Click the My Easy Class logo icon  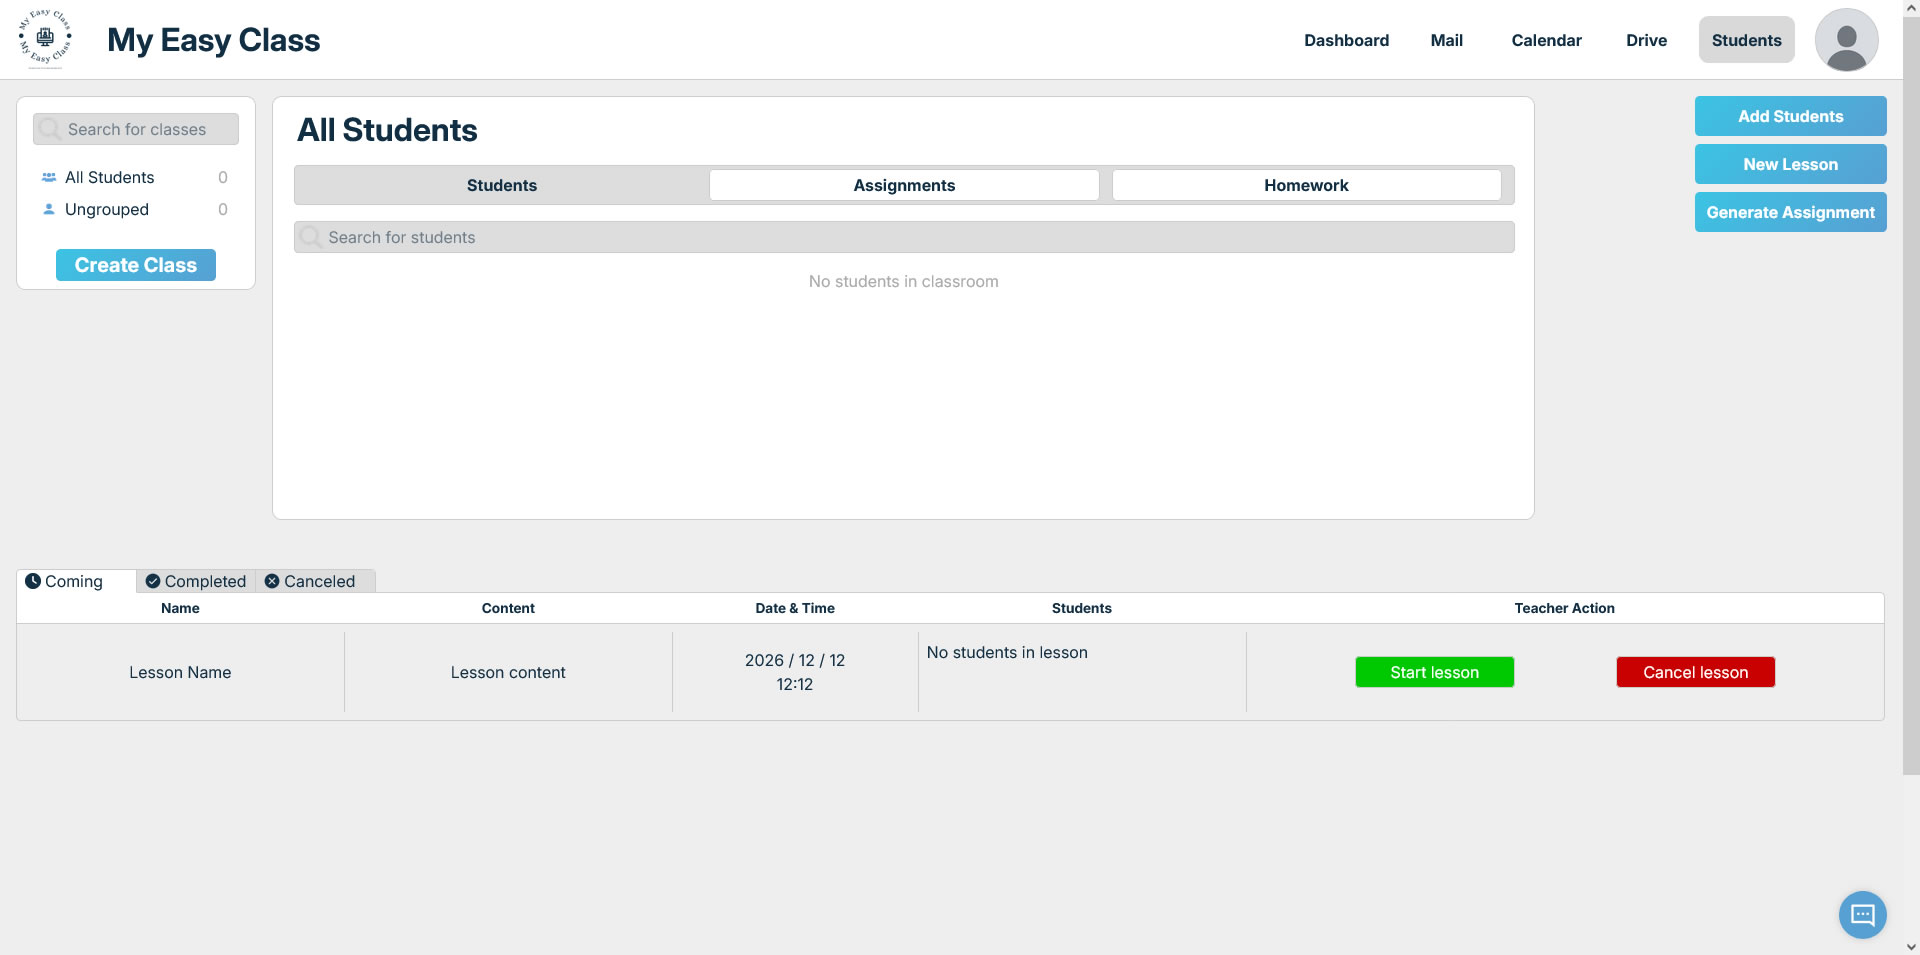click(x=45, y=39)
